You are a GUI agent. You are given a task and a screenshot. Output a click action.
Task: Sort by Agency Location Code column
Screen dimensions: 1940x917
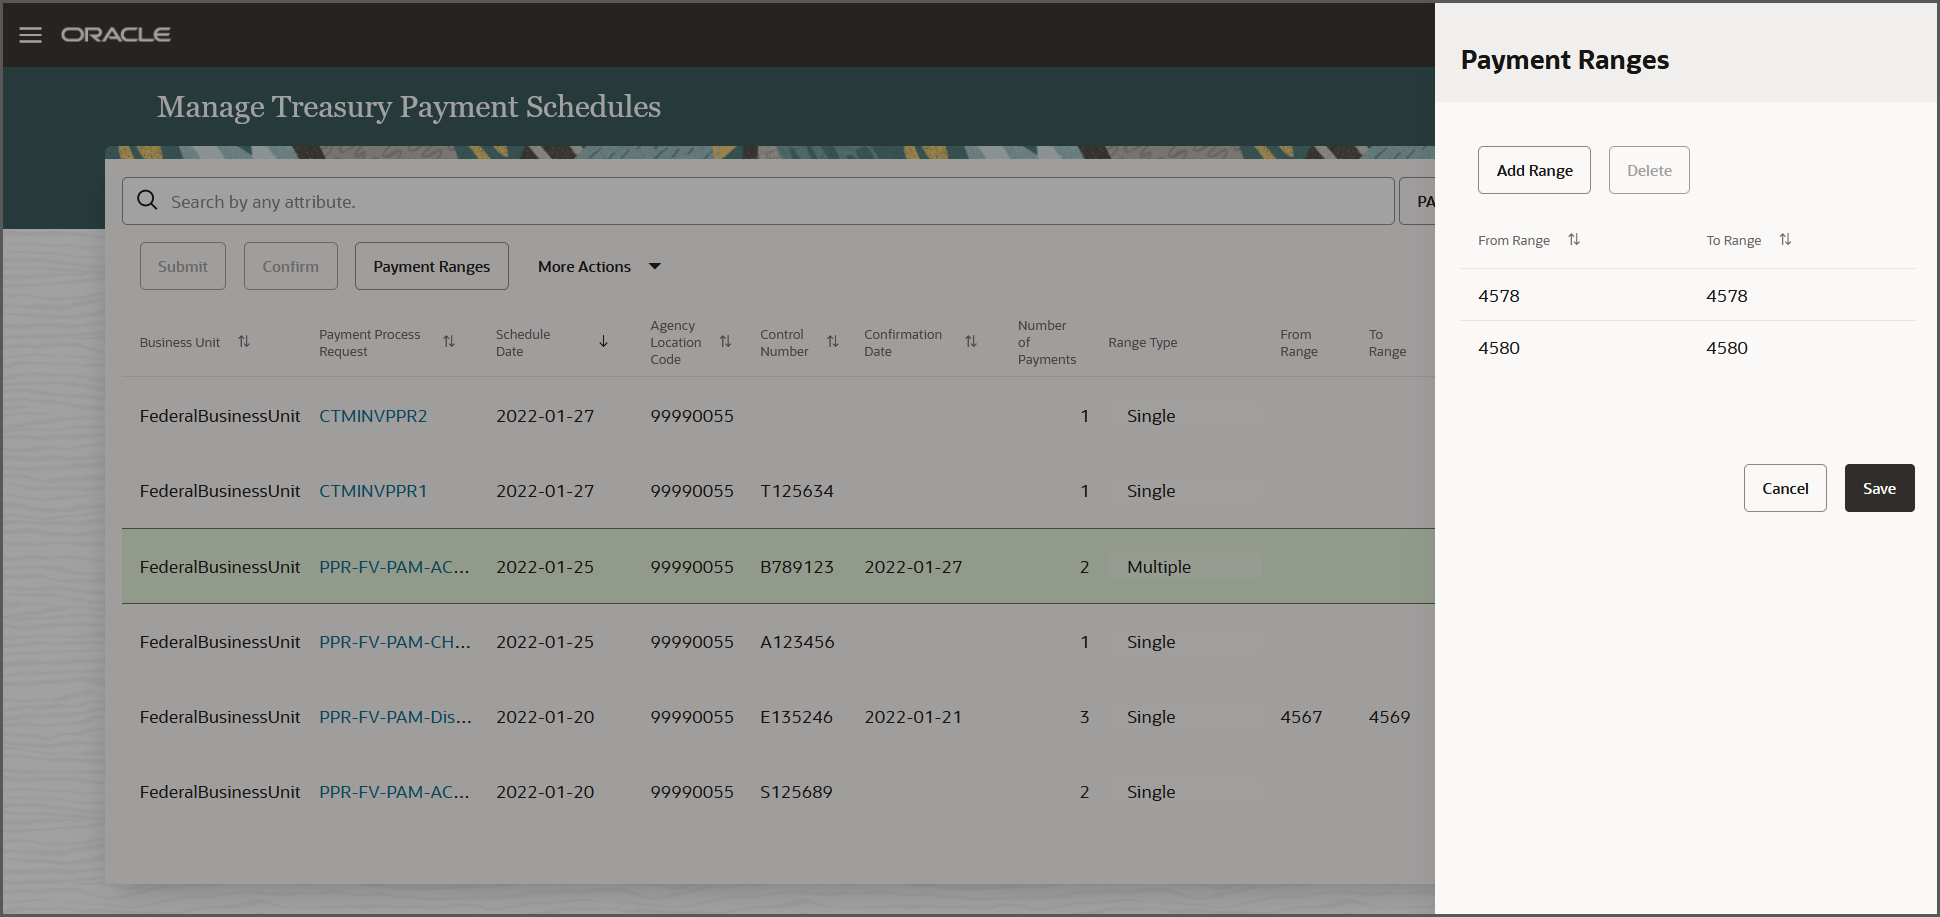click(x=726, y=342)
